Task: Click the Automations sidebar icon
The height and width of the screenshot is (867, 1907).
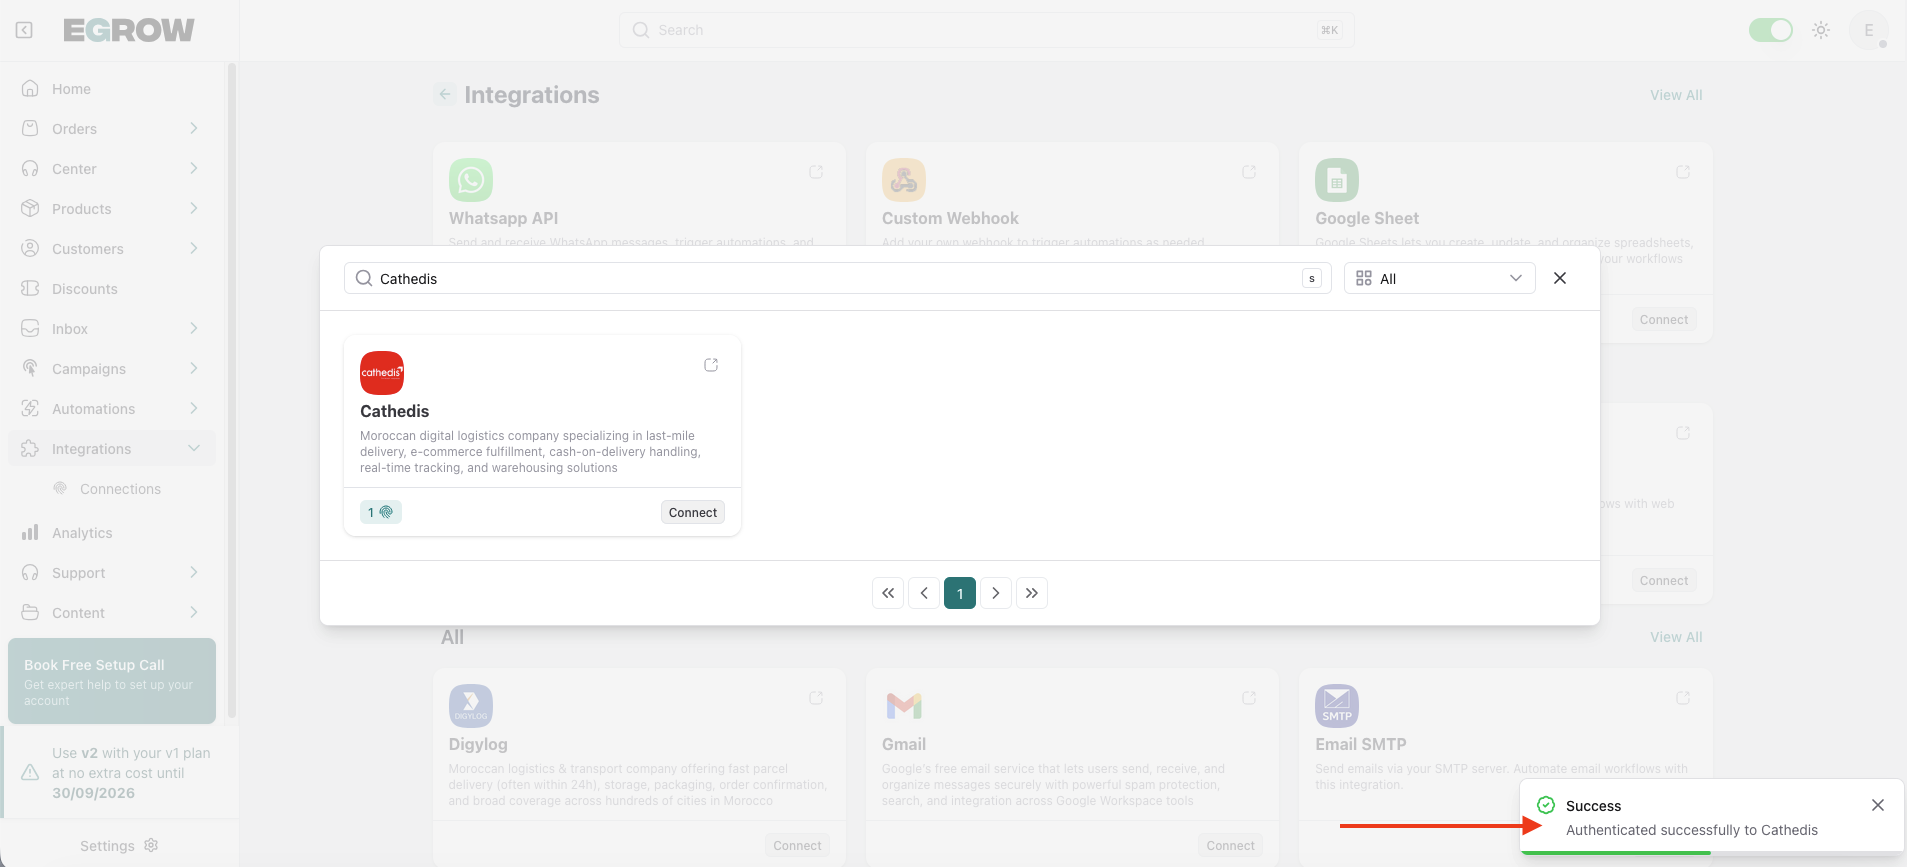Action: pos(30,408)
